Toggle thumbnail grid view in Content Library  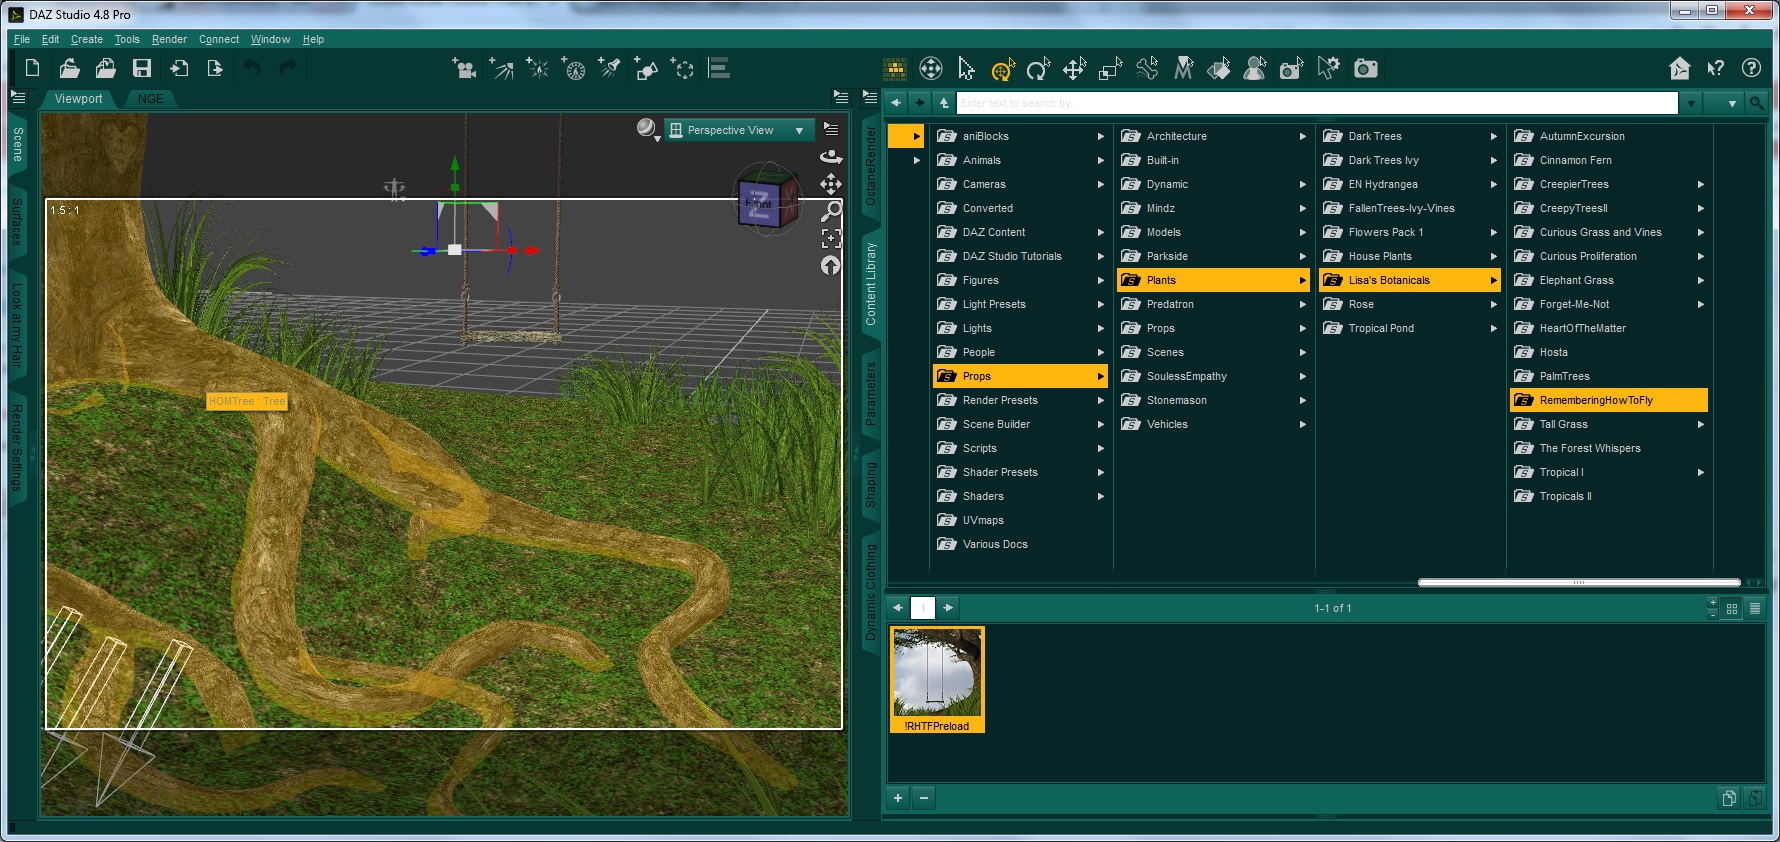[1732, 608]
